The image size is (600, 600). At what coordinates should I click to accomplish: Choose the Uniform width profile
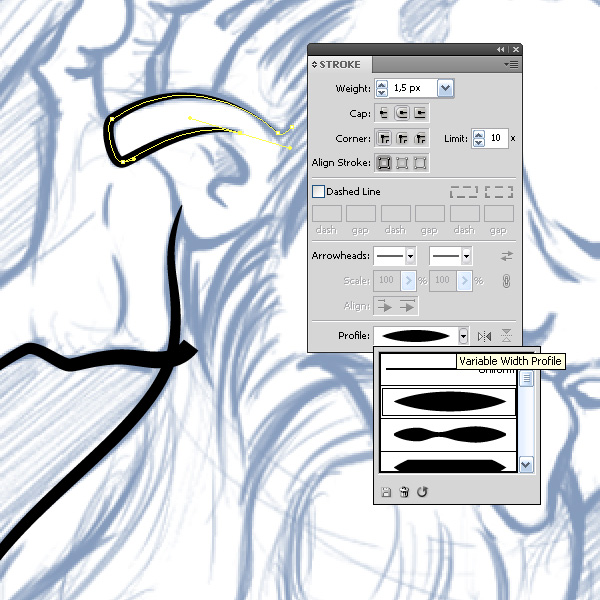(448, 369)
